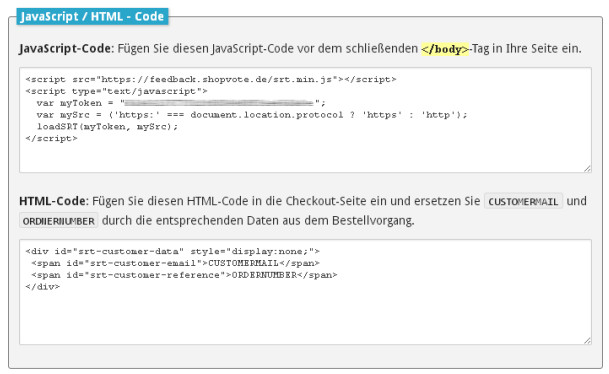The height and width of the screenshot is (374, 609).
Task: Click the 'var mySrc' code line
Action: click(x=252, y=115)
